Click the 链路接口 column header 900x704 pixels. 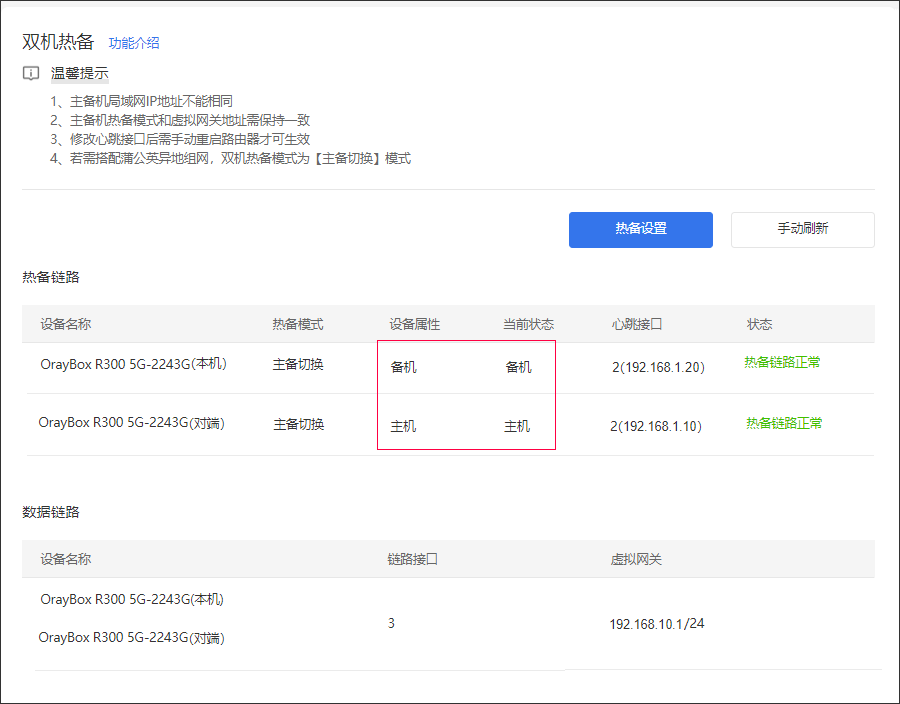tap(412, 559)
